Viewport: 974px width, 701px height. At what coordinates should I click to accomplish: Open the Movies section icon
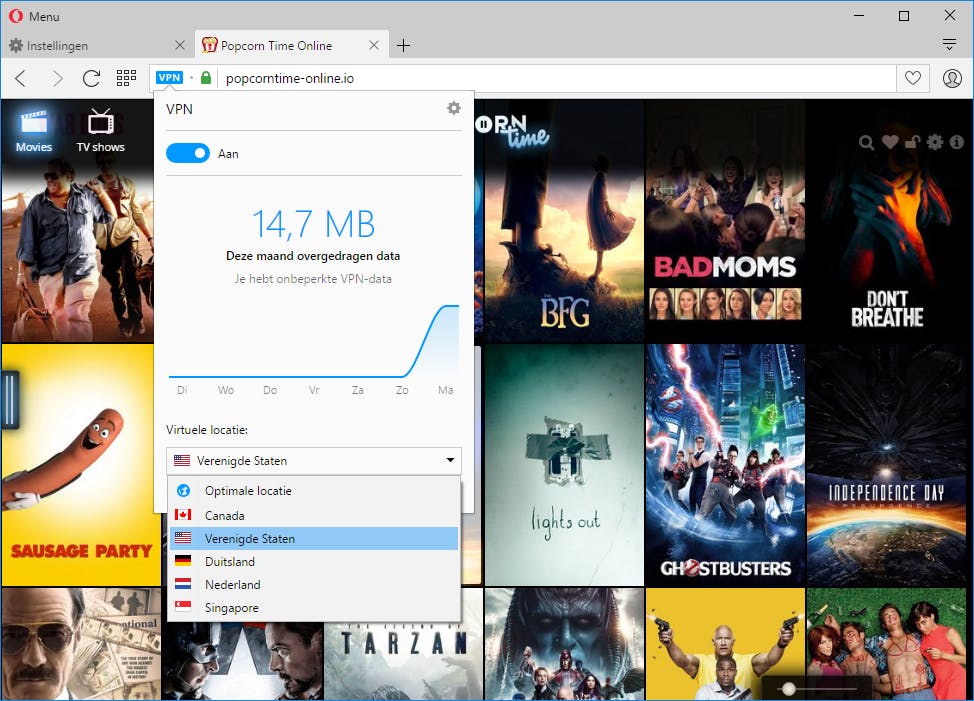pos(34,131)
